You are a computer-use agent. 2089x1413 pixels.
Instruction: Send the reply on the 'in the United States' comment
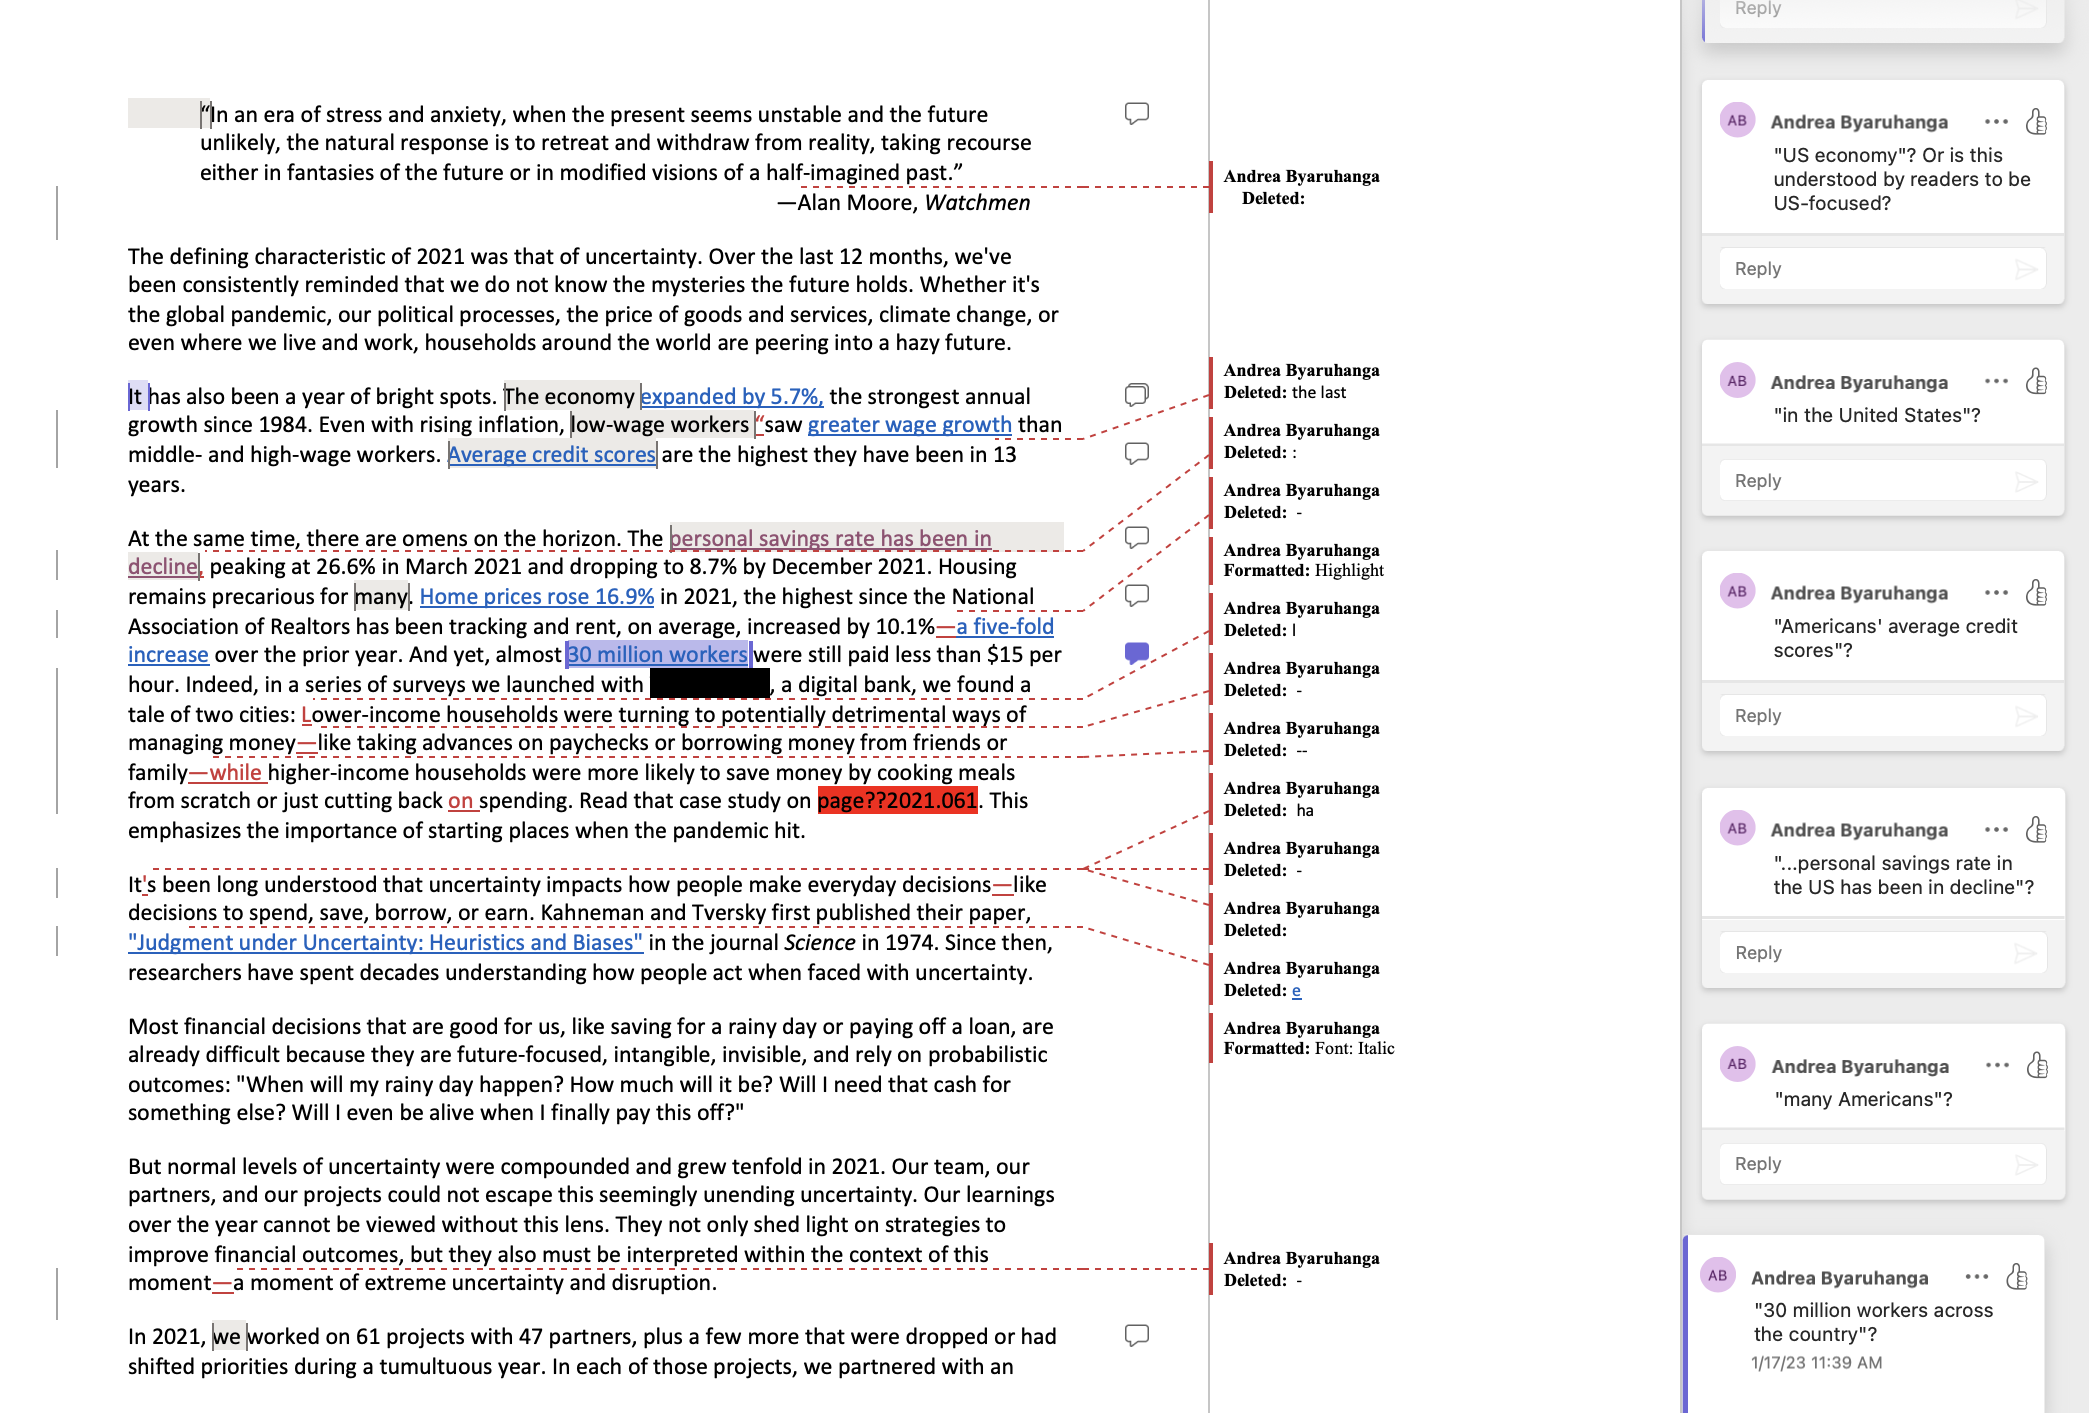point(2026,482)
